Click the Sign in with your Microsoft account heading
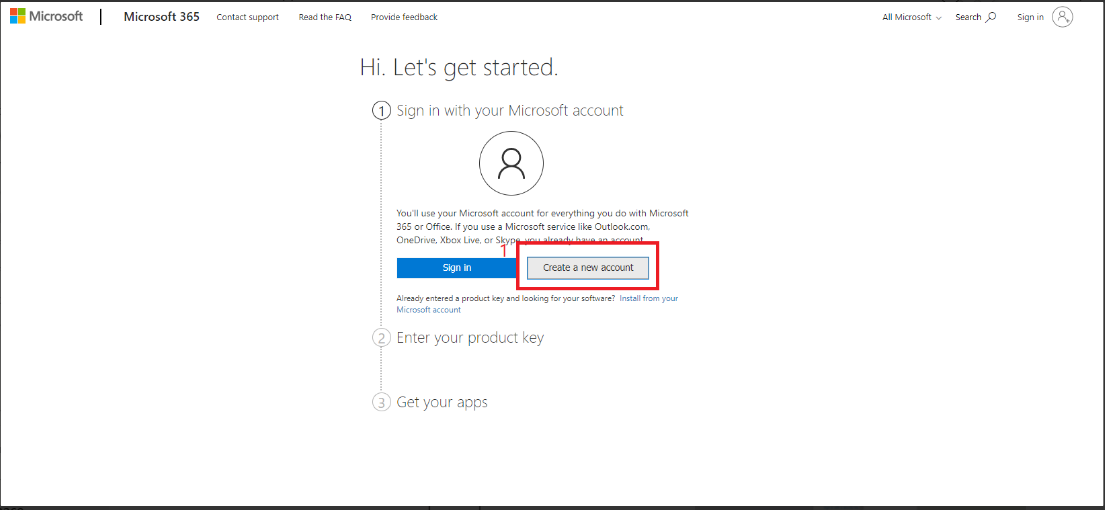Screen dimensions: 1105x510 click(510, 111)
